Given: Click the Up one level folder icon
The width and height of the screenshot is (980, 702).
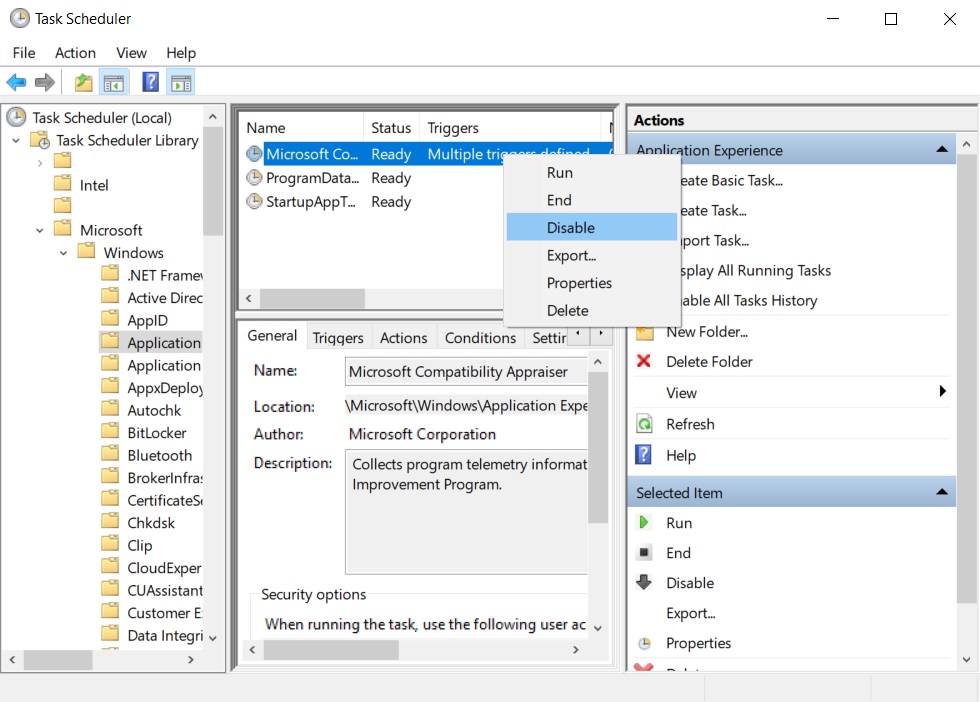Looking at the screenshot, I should click(x=83, y=82).
